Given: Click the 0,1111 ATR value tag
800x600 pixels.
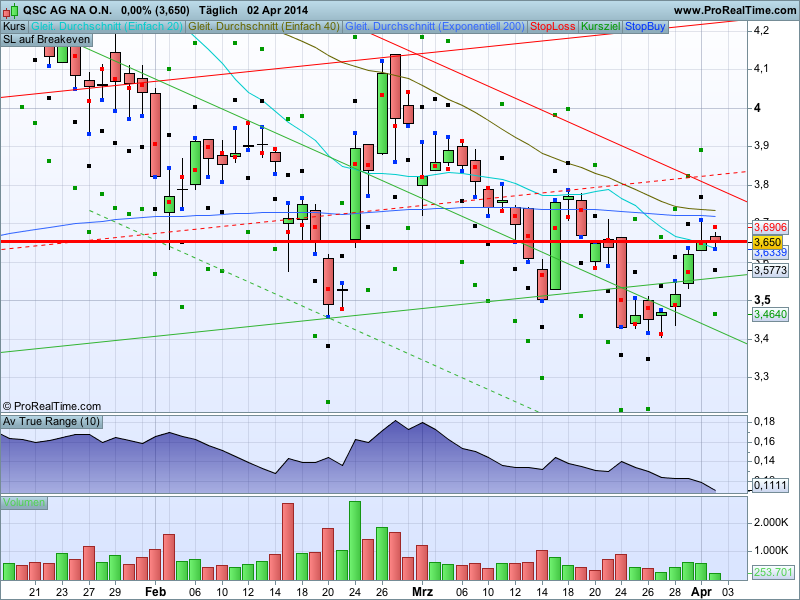Looking at the screenshot, I should point(770,485).
